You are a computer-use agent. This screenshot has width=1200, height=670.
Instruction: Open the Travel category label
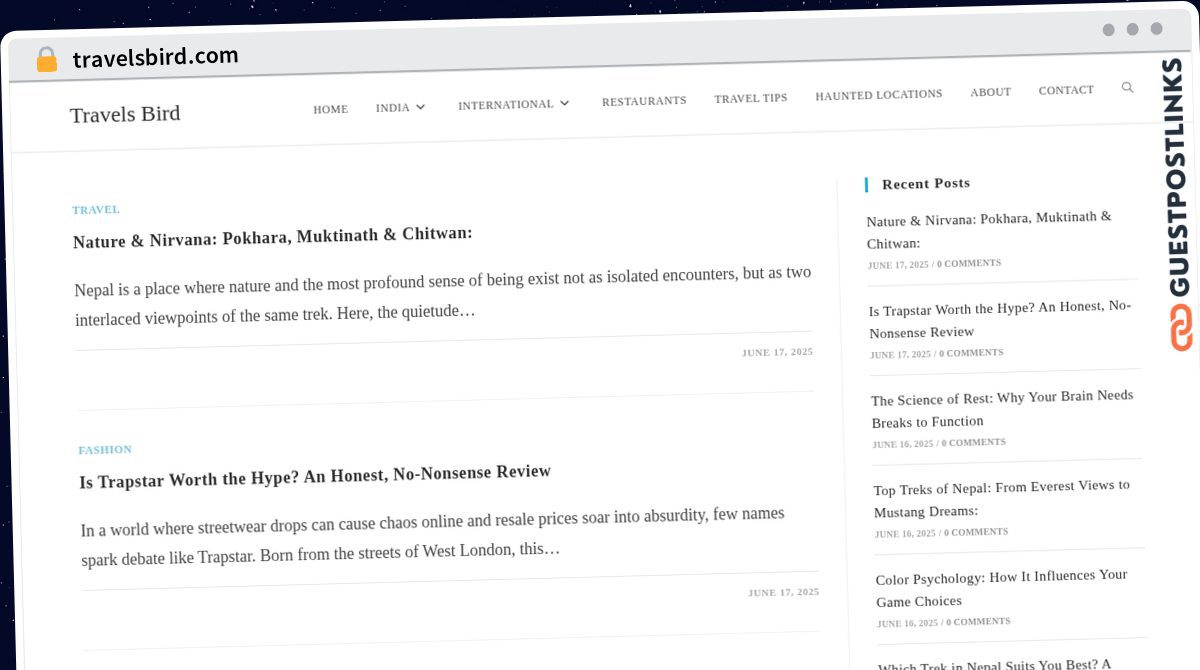coord(96,210)
